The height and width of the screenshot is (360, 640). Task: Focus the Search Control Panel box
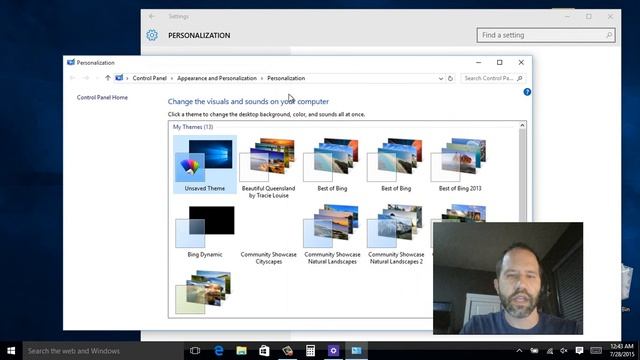pyautogui.click(x=493, y=78)
